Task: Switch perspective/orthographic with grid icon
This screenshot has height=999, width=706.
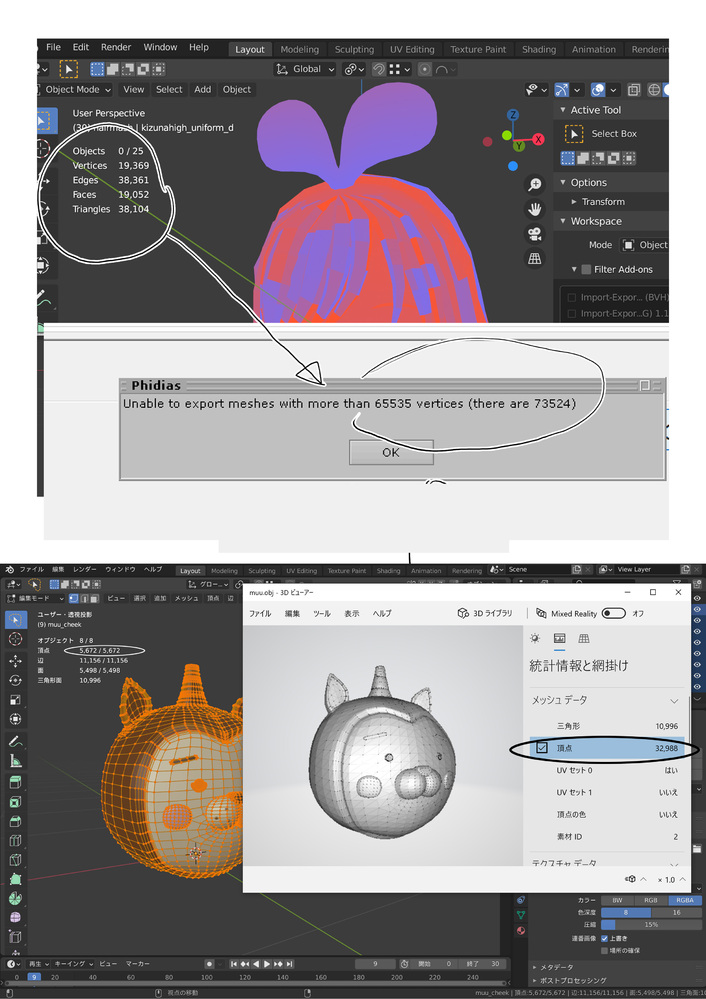Action: [x=535, y=259]
